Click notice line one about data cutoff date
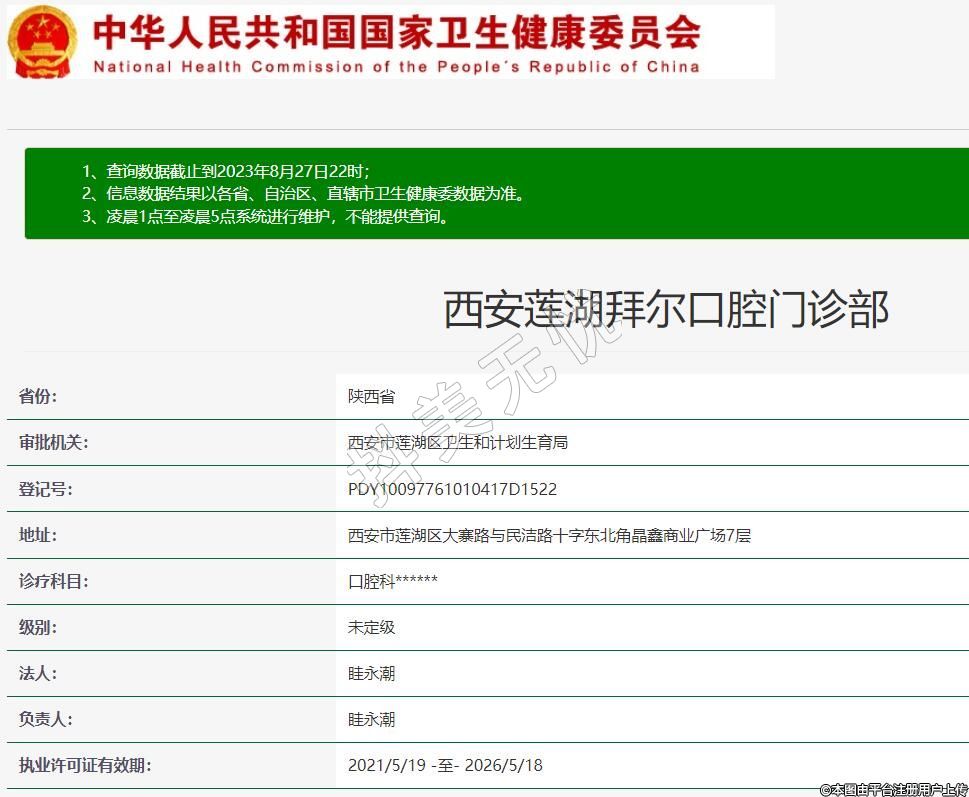Screen dimensions: 969x797 232,171
